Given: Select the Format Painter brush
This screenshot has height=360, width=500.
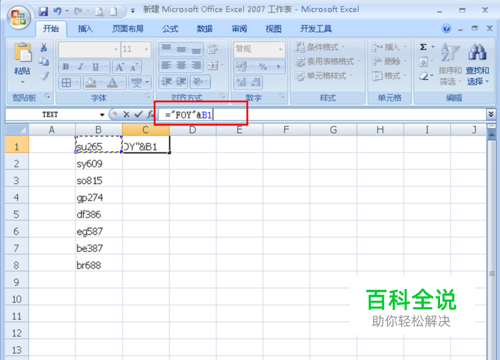Looking at the screenshot, I should point(44,76).
